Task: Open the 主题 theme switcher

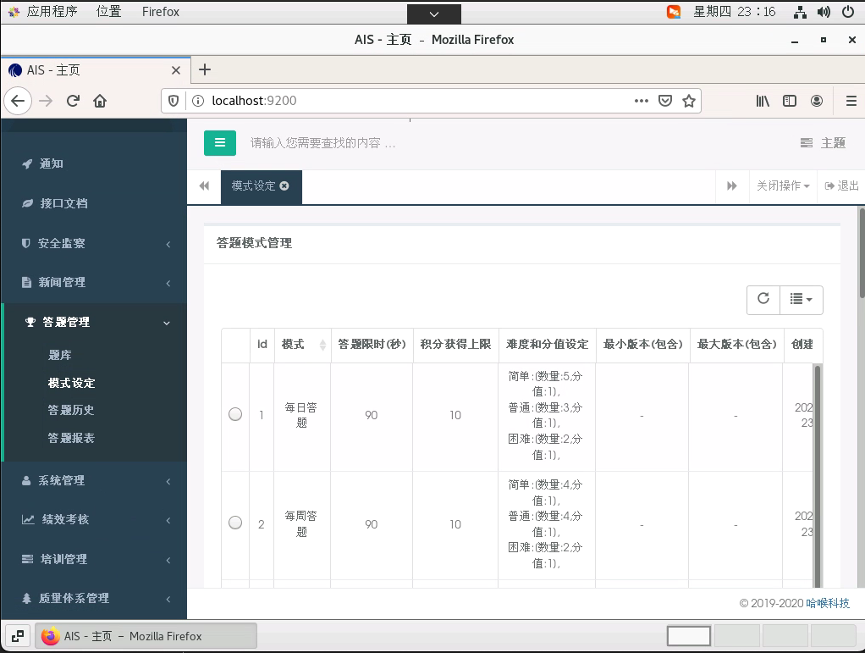Action: click(x=823, y=143)
